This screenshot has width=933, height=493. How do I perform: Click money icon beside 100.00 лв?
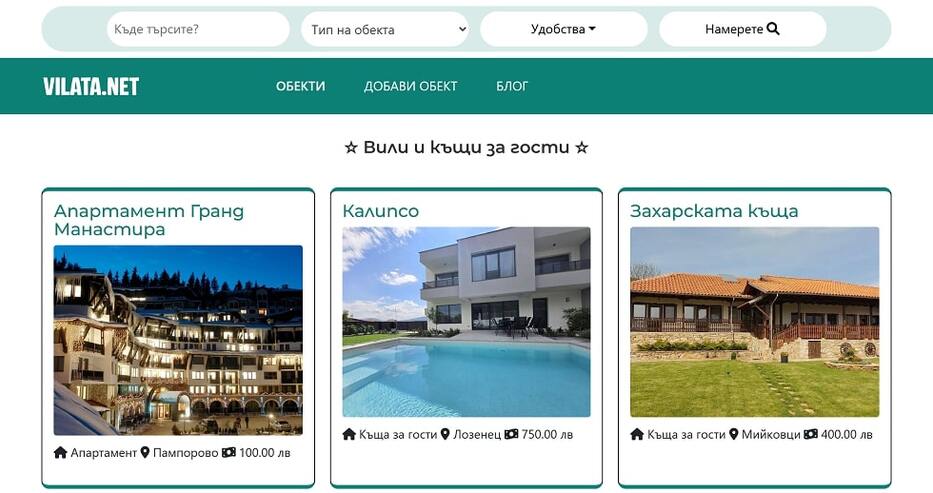coord(228,453)
